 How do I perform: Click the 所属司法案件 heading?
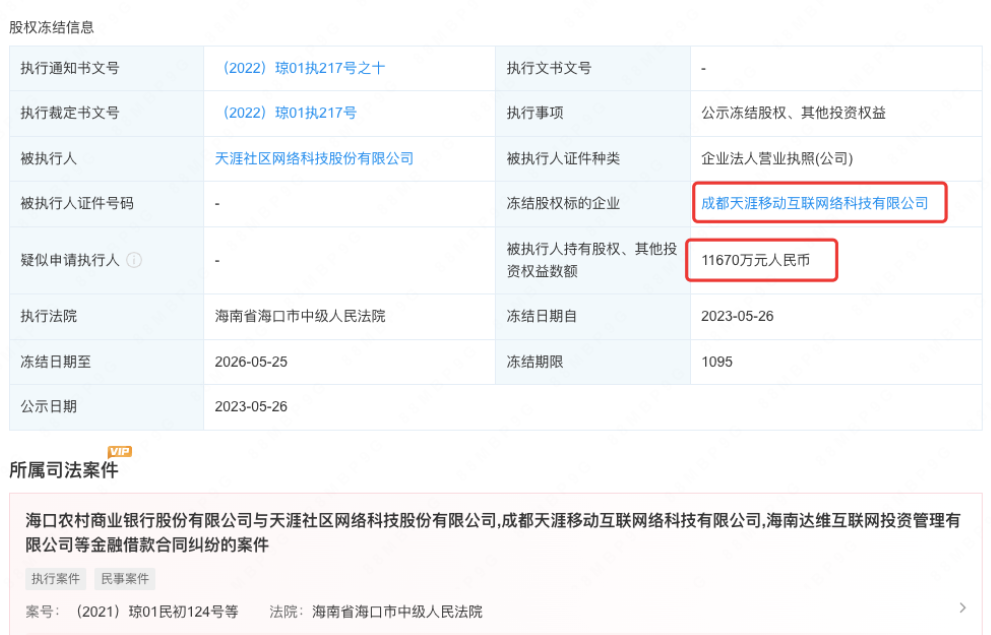(64, 470)
